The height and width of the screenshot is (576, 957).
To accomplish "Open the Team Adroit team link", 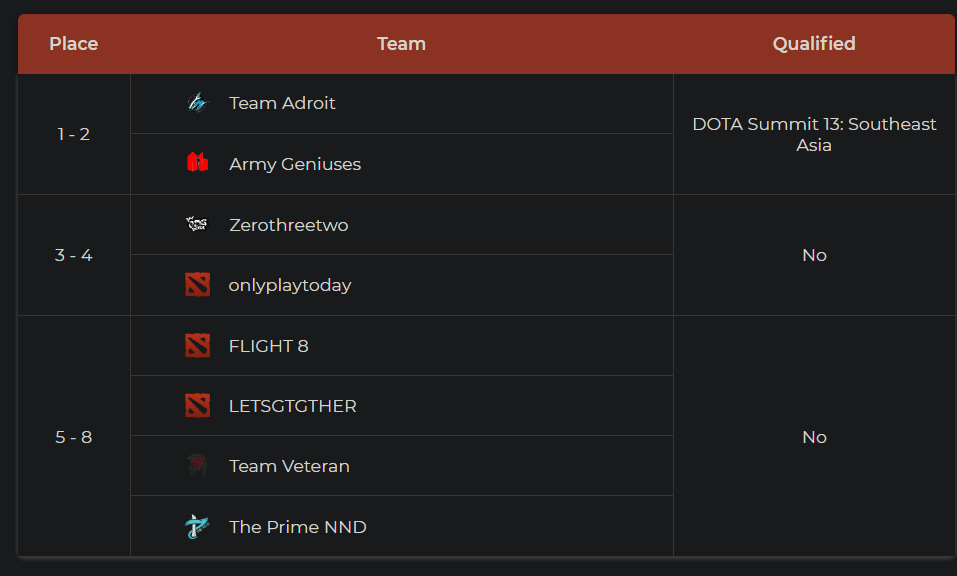I will [x=282, y=103].
